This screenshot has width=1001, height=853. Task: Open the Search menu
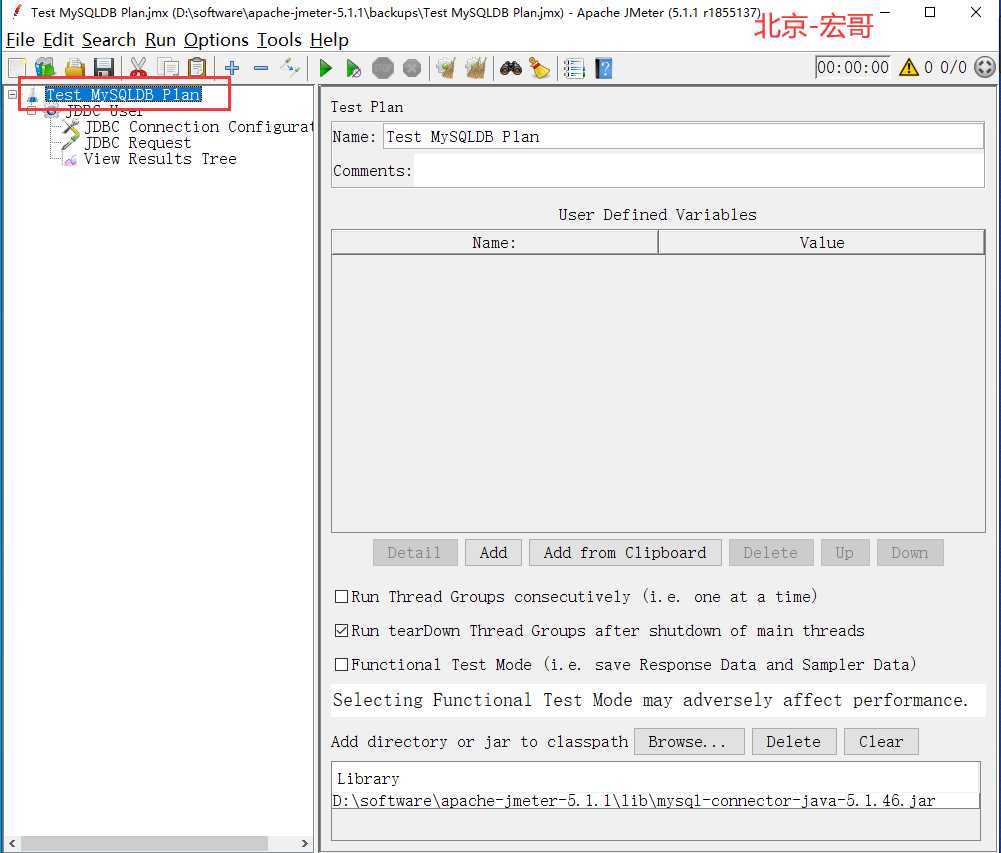pyautogui.click(x=109, y=40)
